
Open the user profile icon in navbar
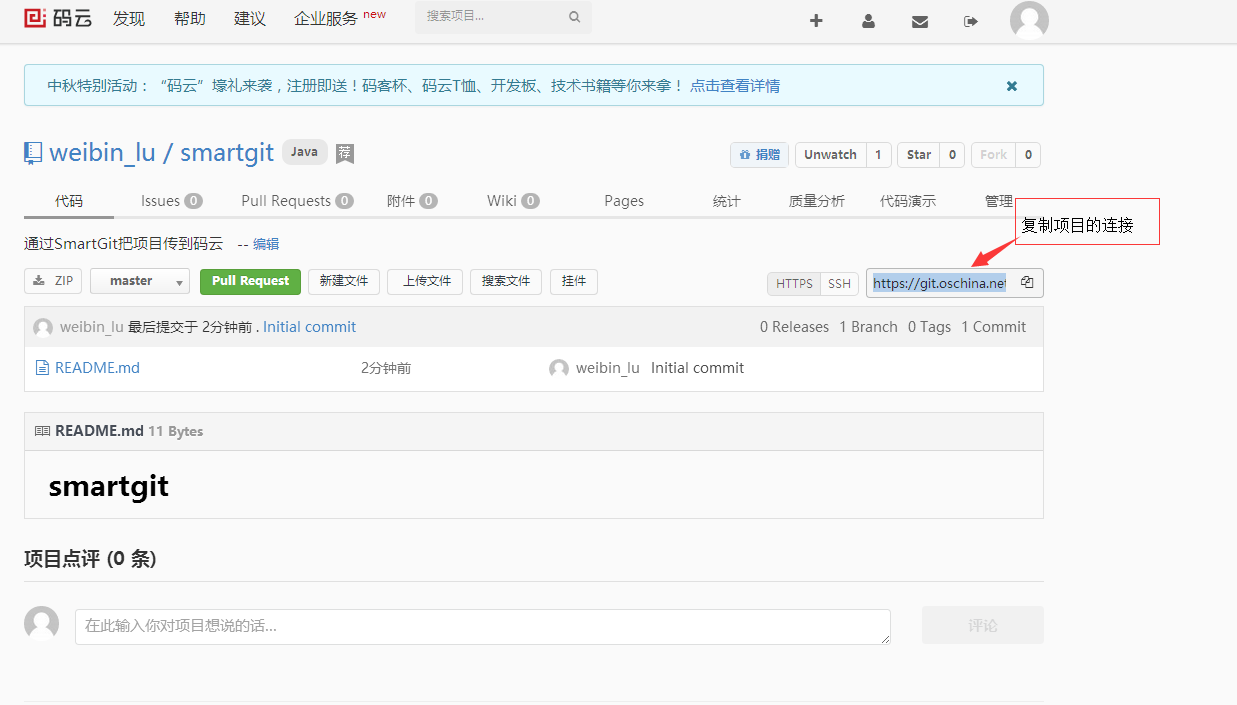(868, 21)
